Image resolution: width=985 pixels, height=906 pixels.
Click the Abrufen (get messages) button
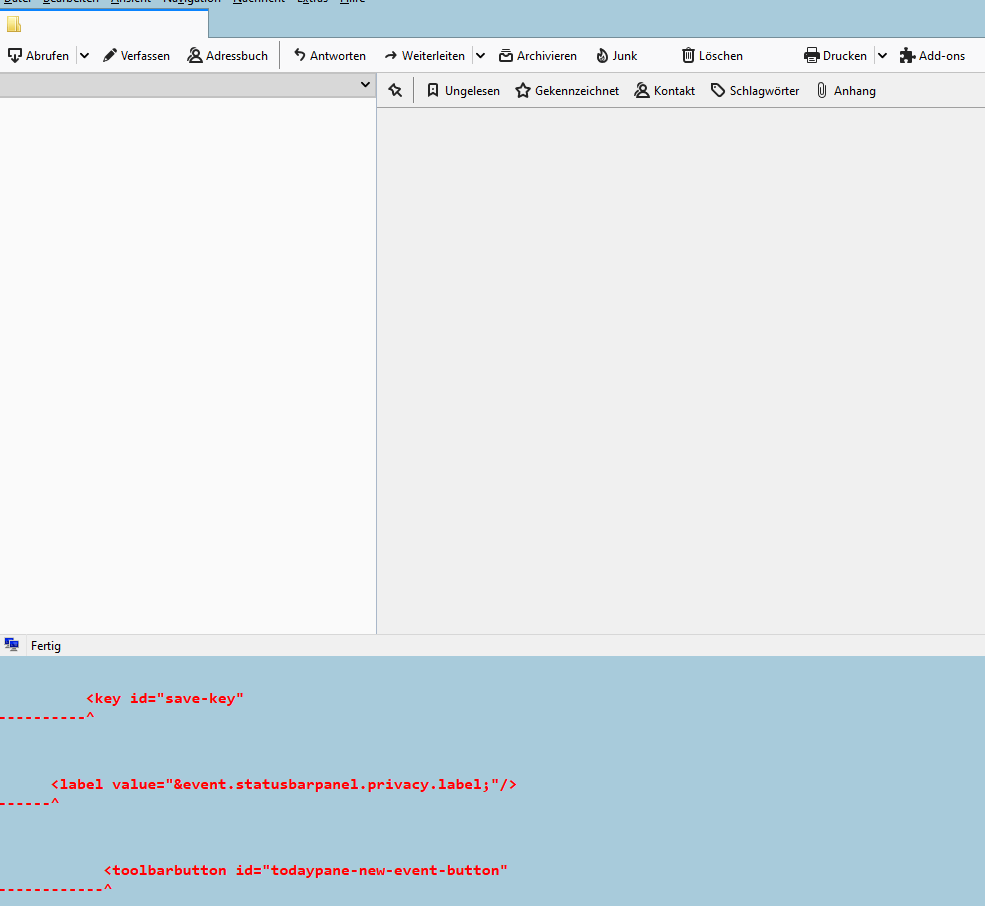[39, 56]
